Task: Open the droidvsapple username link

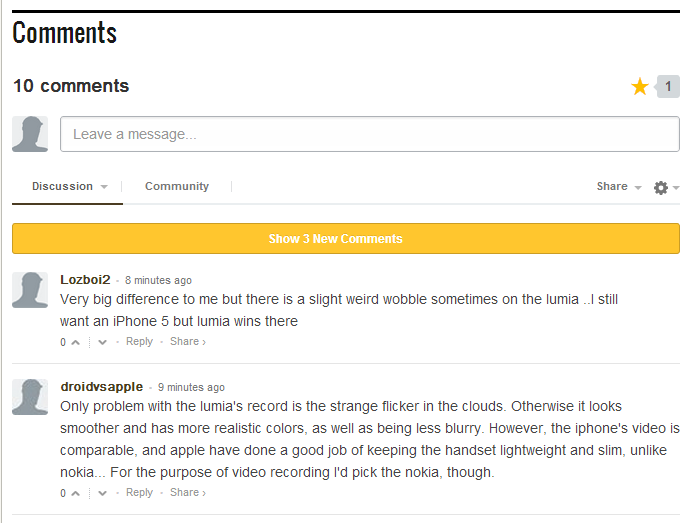Action: click(101, 387)
